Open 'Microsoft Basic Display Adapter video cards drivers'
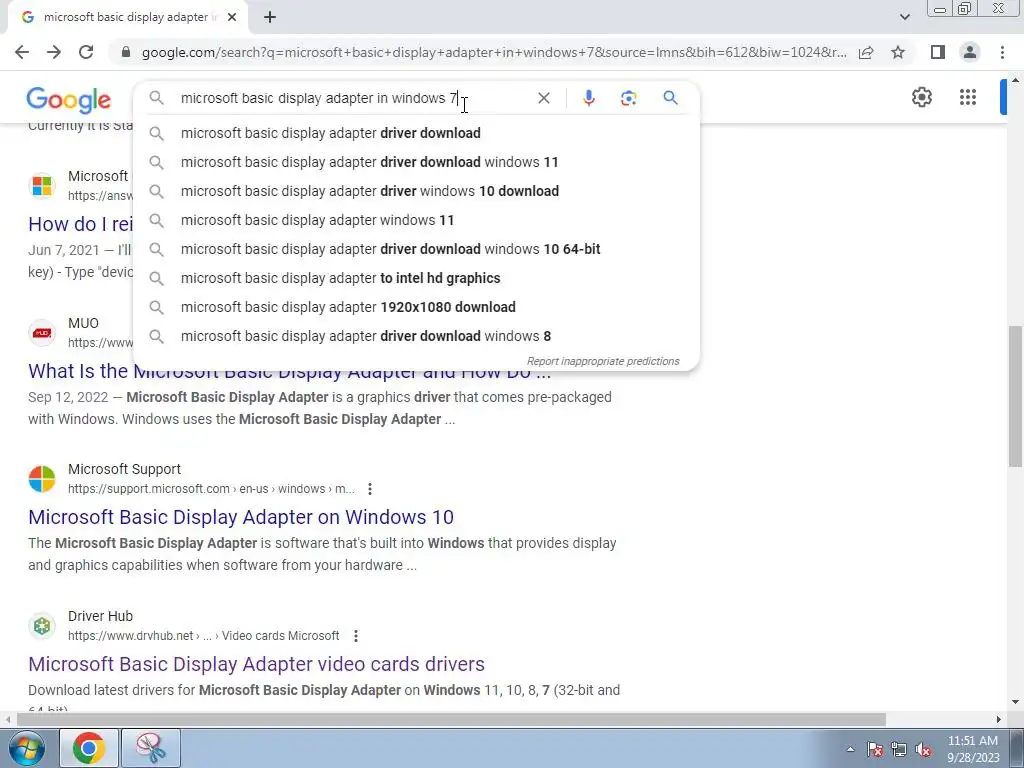The width and height of the screenshot is (1024, 768). pyautogui.click(x=257, y=664)
